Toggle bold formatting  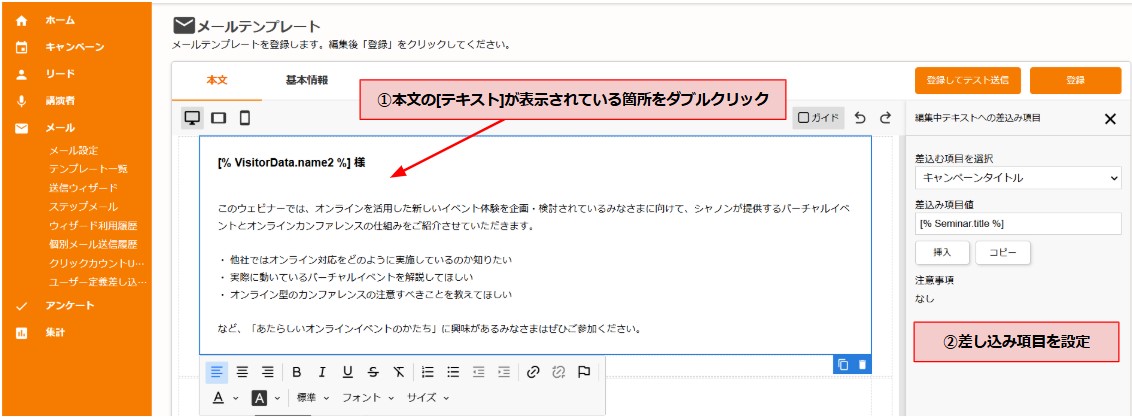click(x=297, y=372)
